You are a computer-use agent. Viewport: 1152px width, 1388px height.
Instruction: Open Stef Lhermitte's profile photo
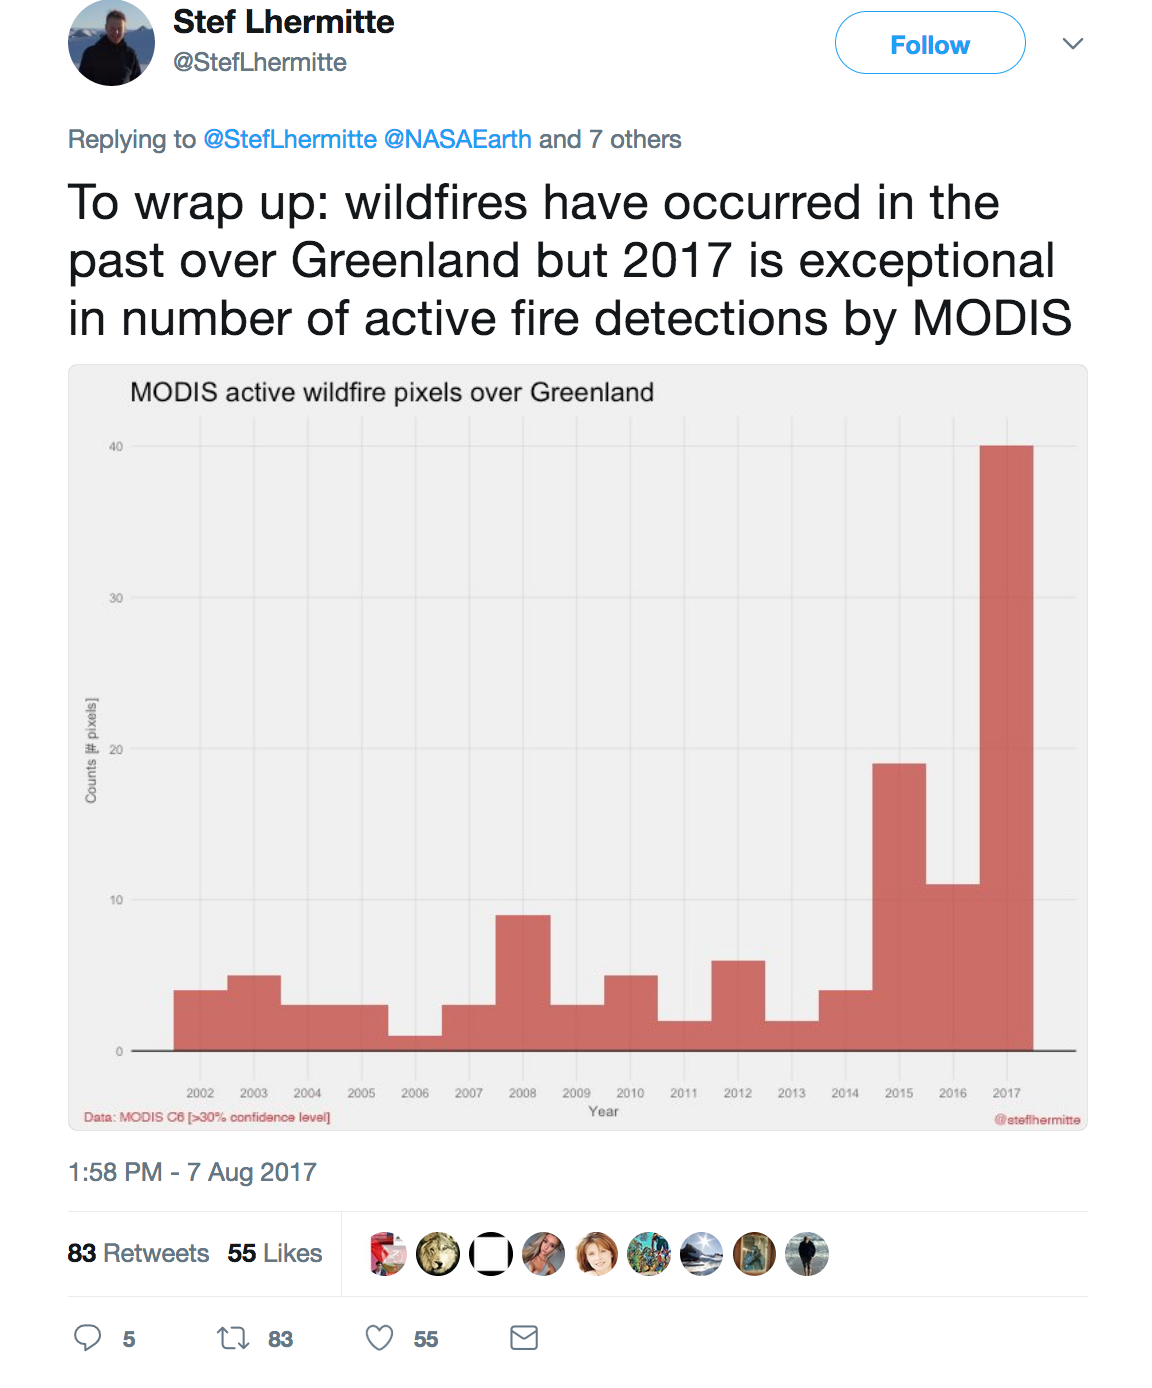tap(111, 44)
